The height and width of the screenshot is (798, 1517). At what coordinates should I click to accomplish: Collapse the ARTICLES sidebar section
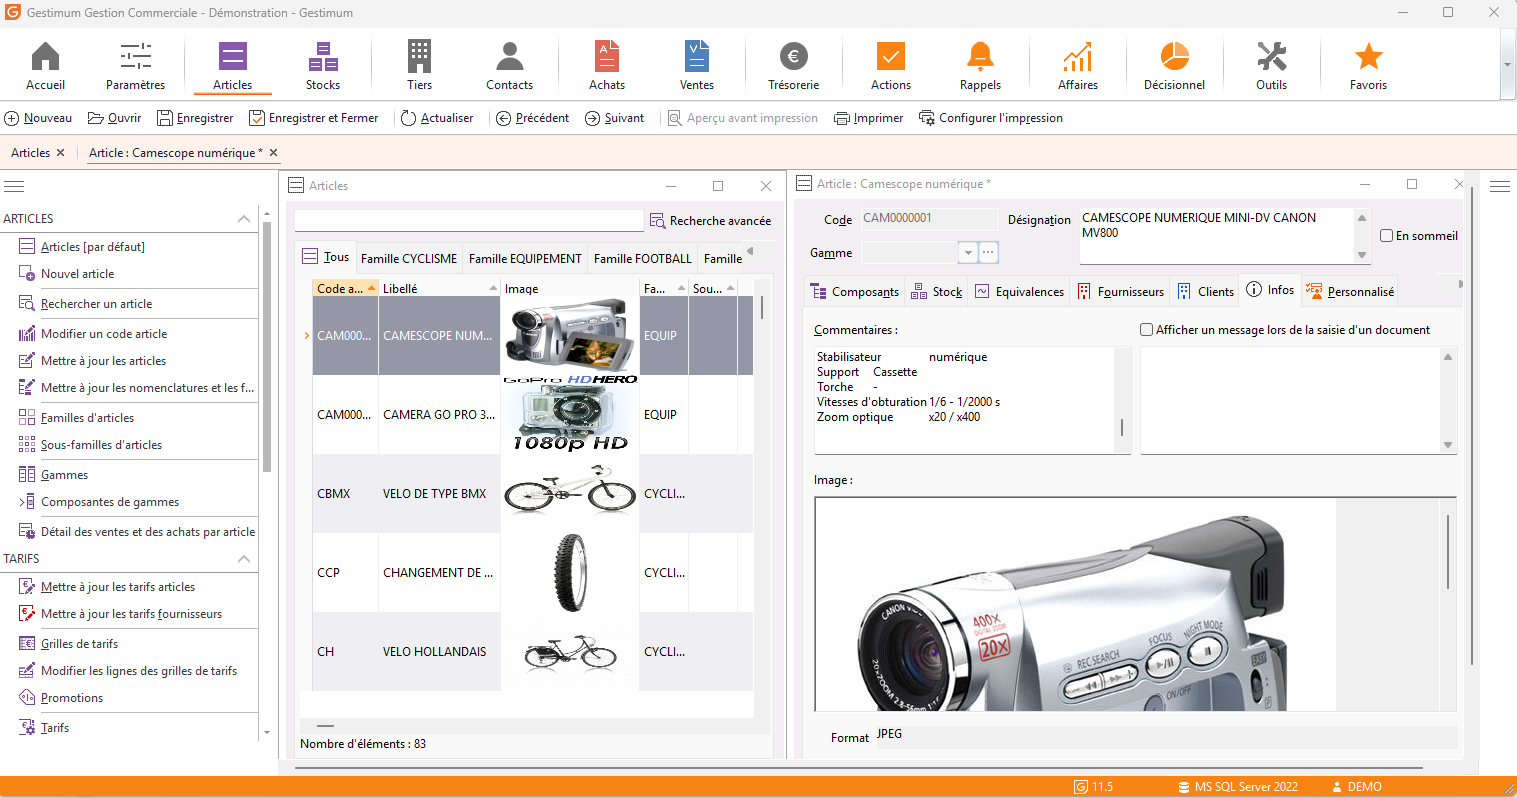point(244,219)
